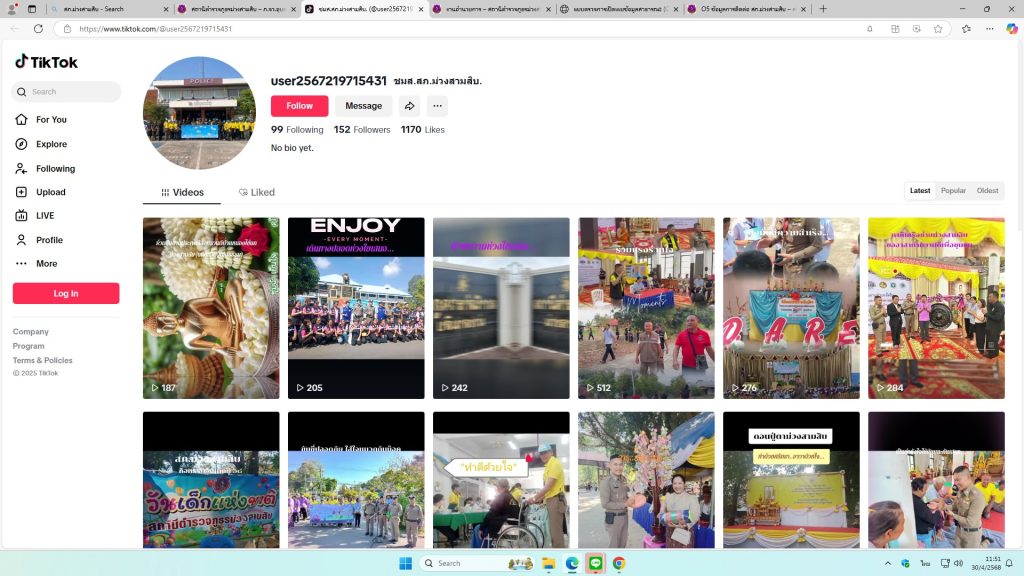Sort videos by Latest
Viewport: 1024px width, 576px height.
tap(920, 191)
